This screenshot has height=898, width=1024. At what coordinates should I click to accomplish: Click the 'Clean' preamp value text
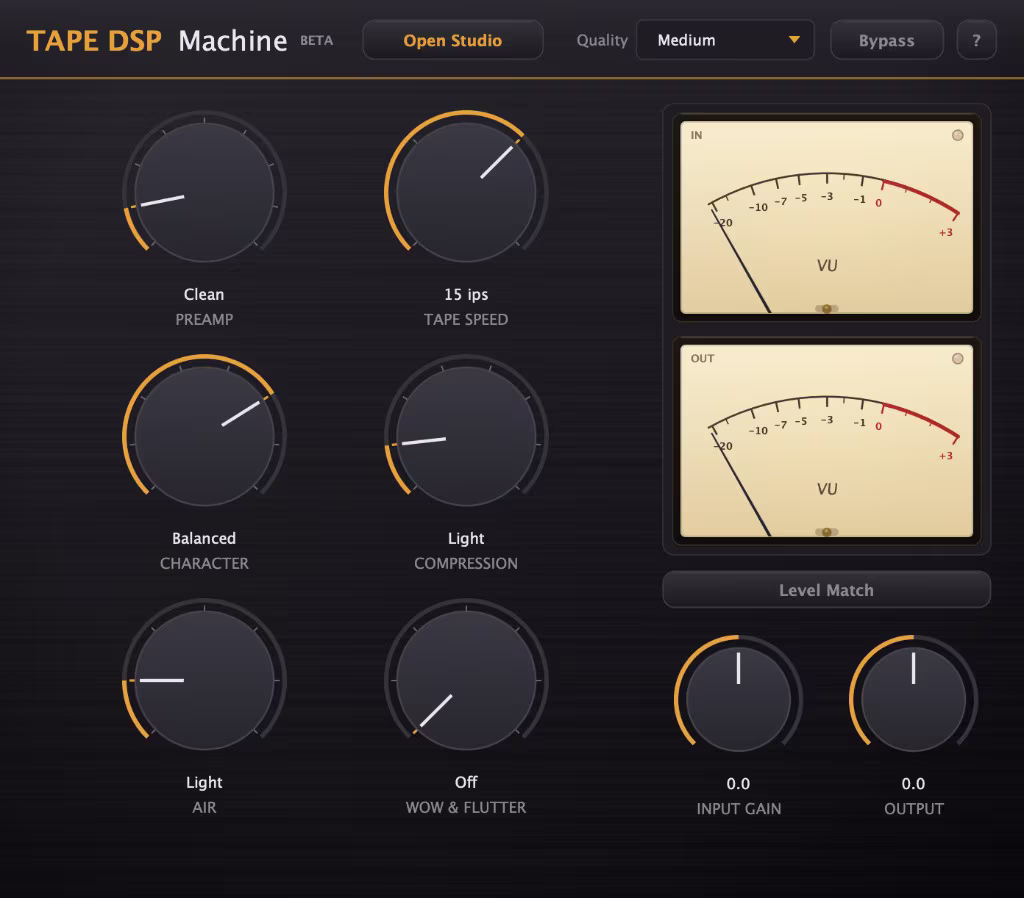tap(204, 295)
